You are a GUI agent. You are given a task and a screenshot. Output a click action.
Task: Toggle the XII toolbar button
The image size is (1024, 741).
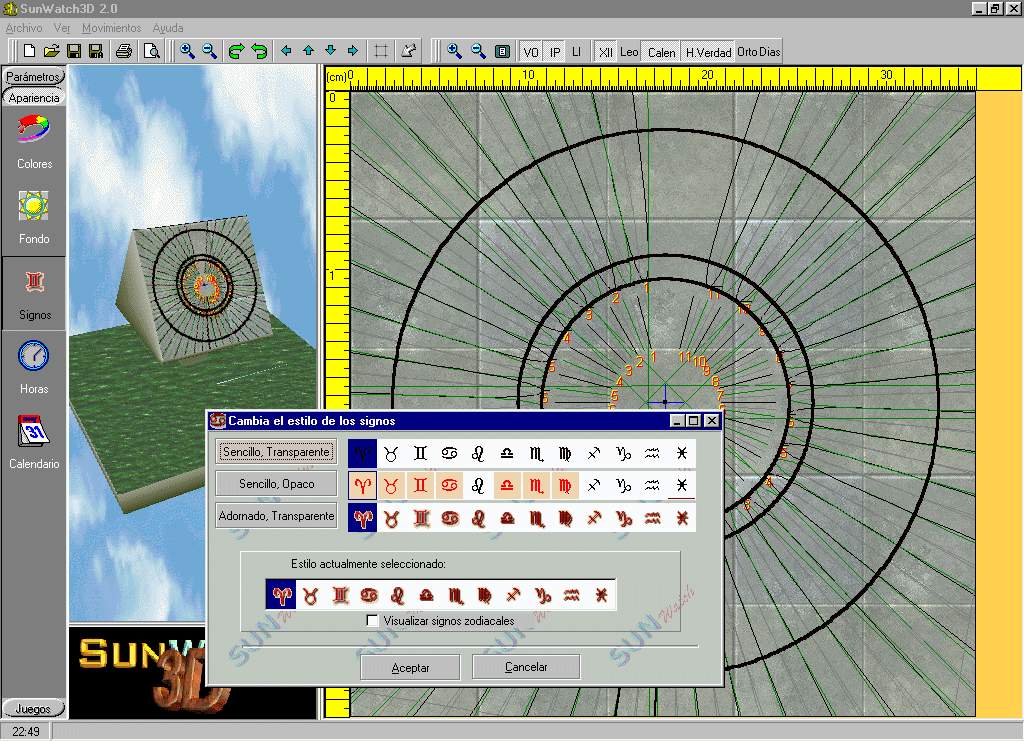(x=605, y=52)
